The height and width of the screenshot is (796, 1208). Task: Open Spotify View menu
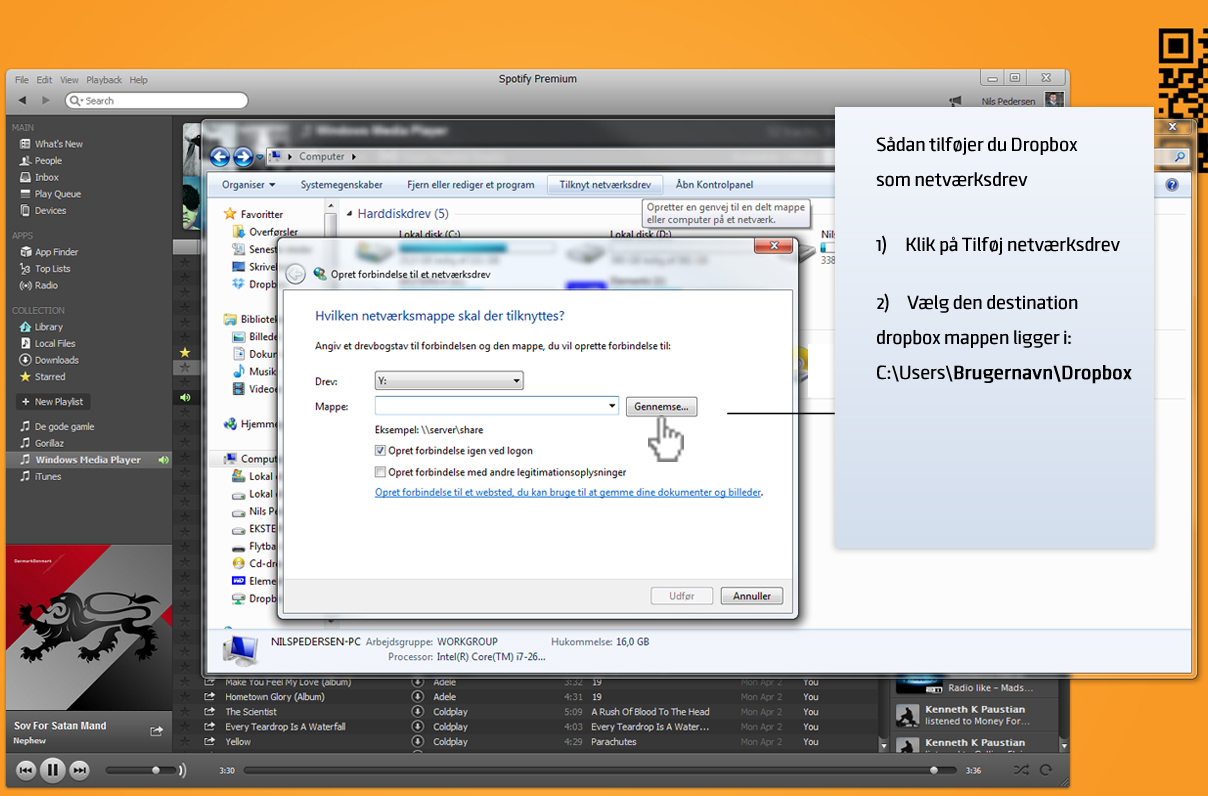(x=69, y=80)
